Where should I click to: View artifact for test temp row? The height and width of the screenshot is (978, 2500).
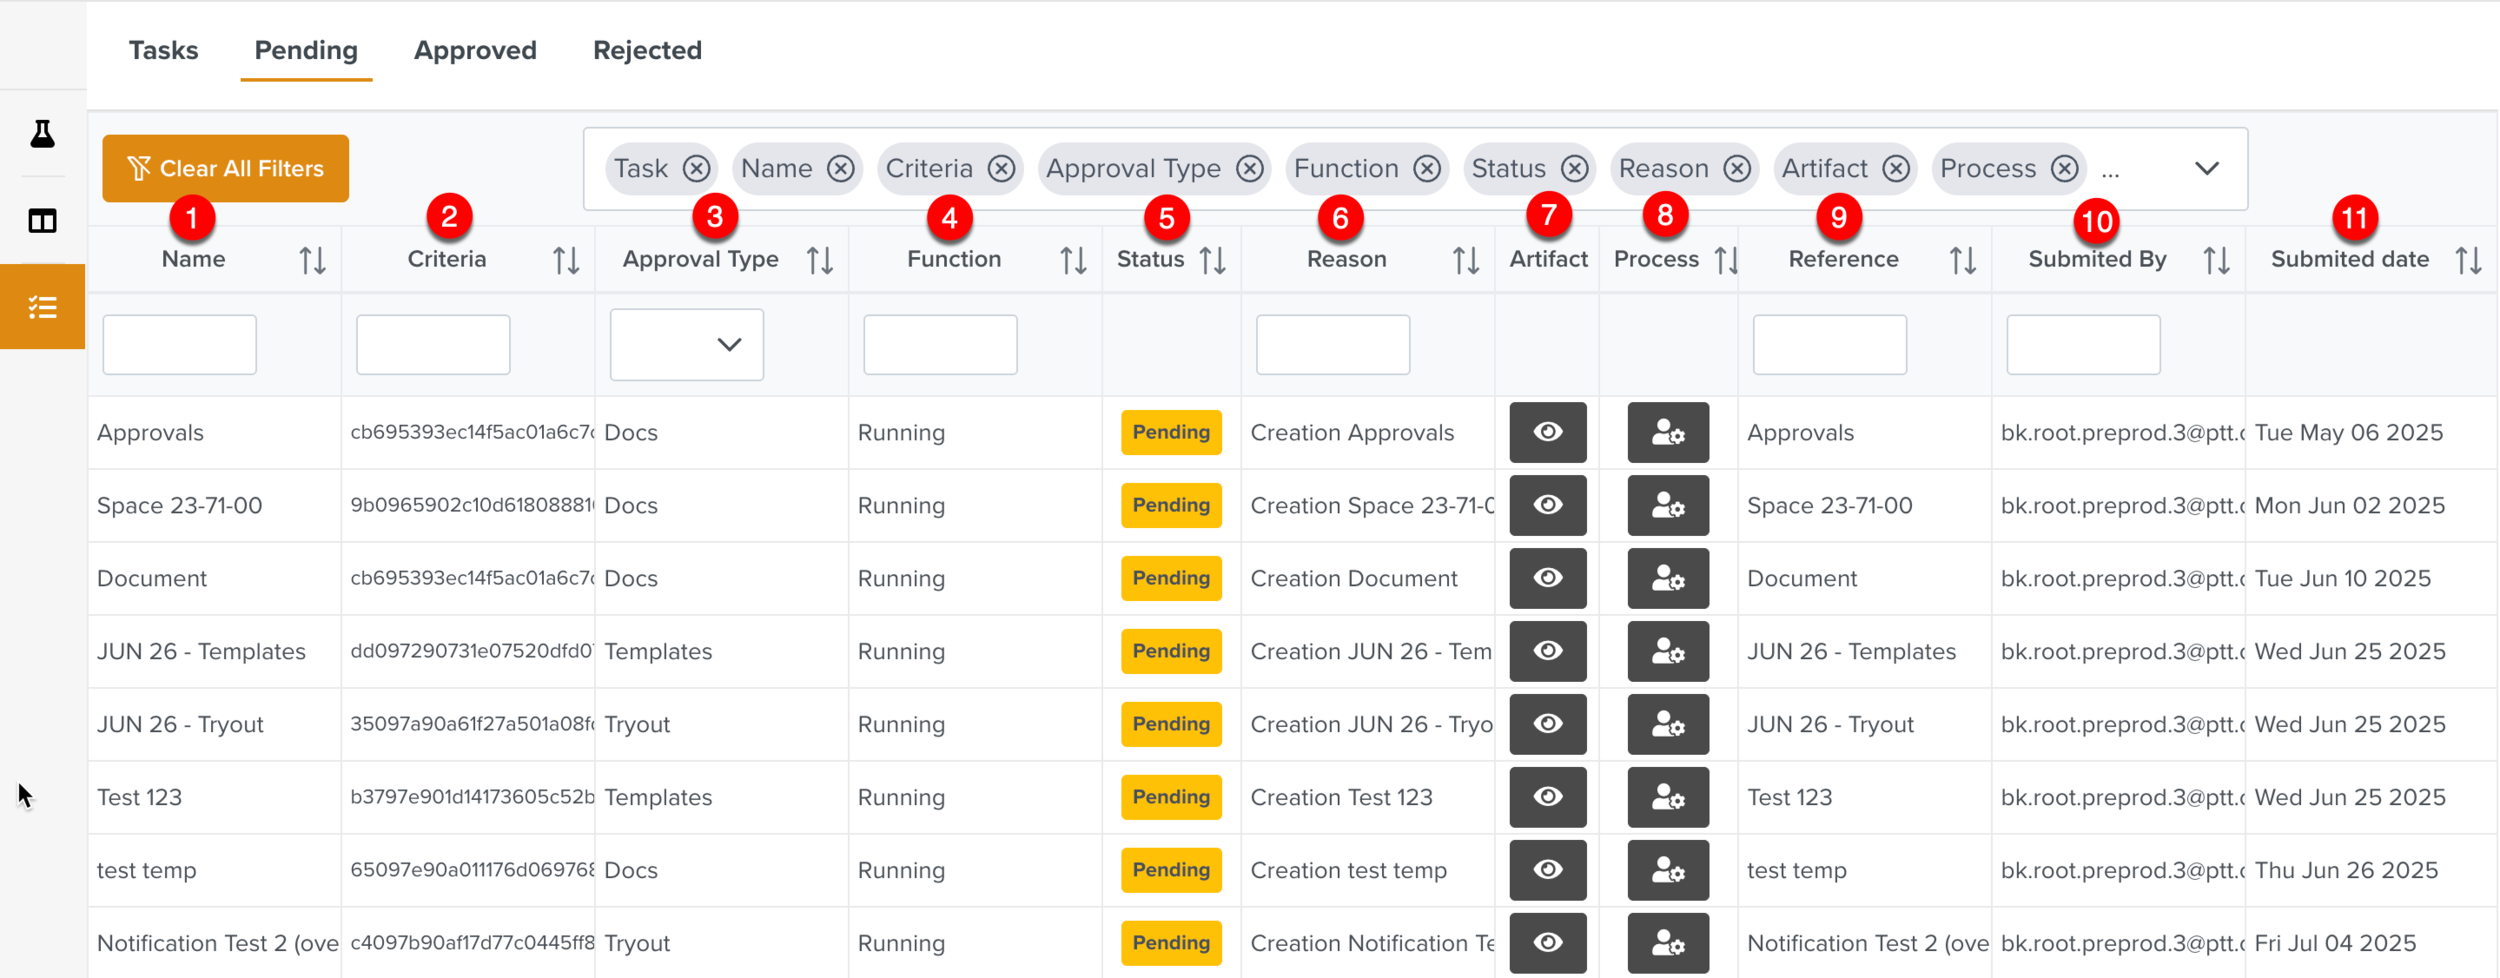tap(1547, 871)
